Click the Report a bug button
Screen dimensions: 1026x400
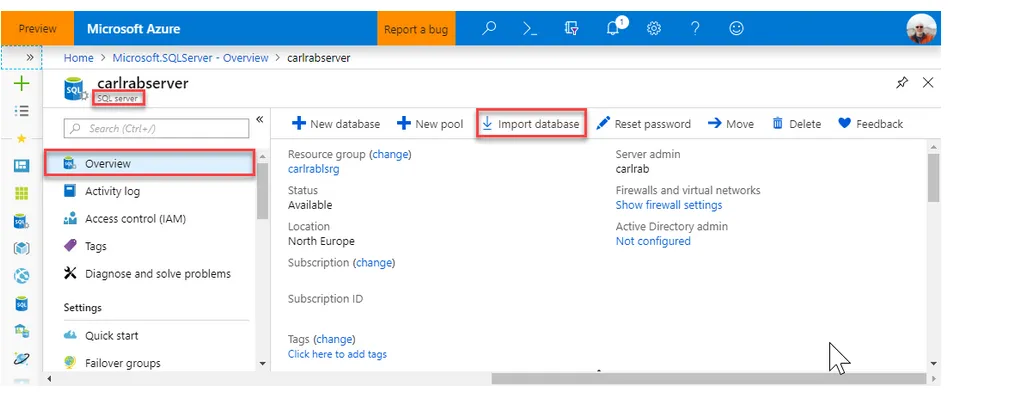(x=416, y=29)
